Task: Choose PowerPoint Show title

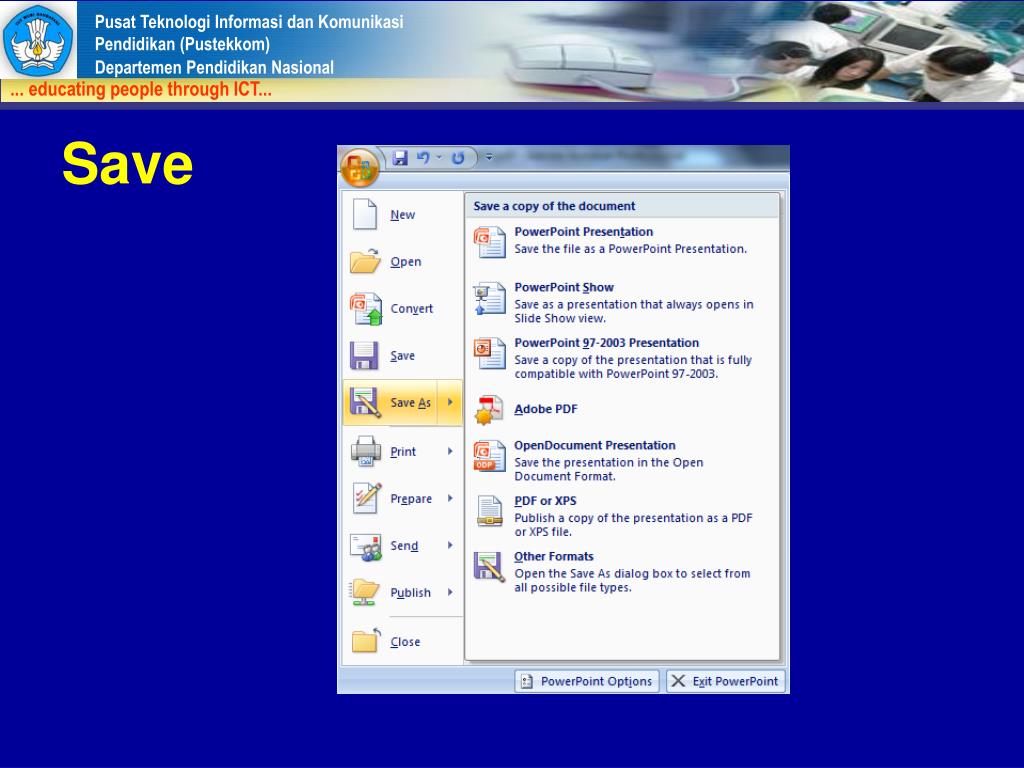Action: [564, 287]
